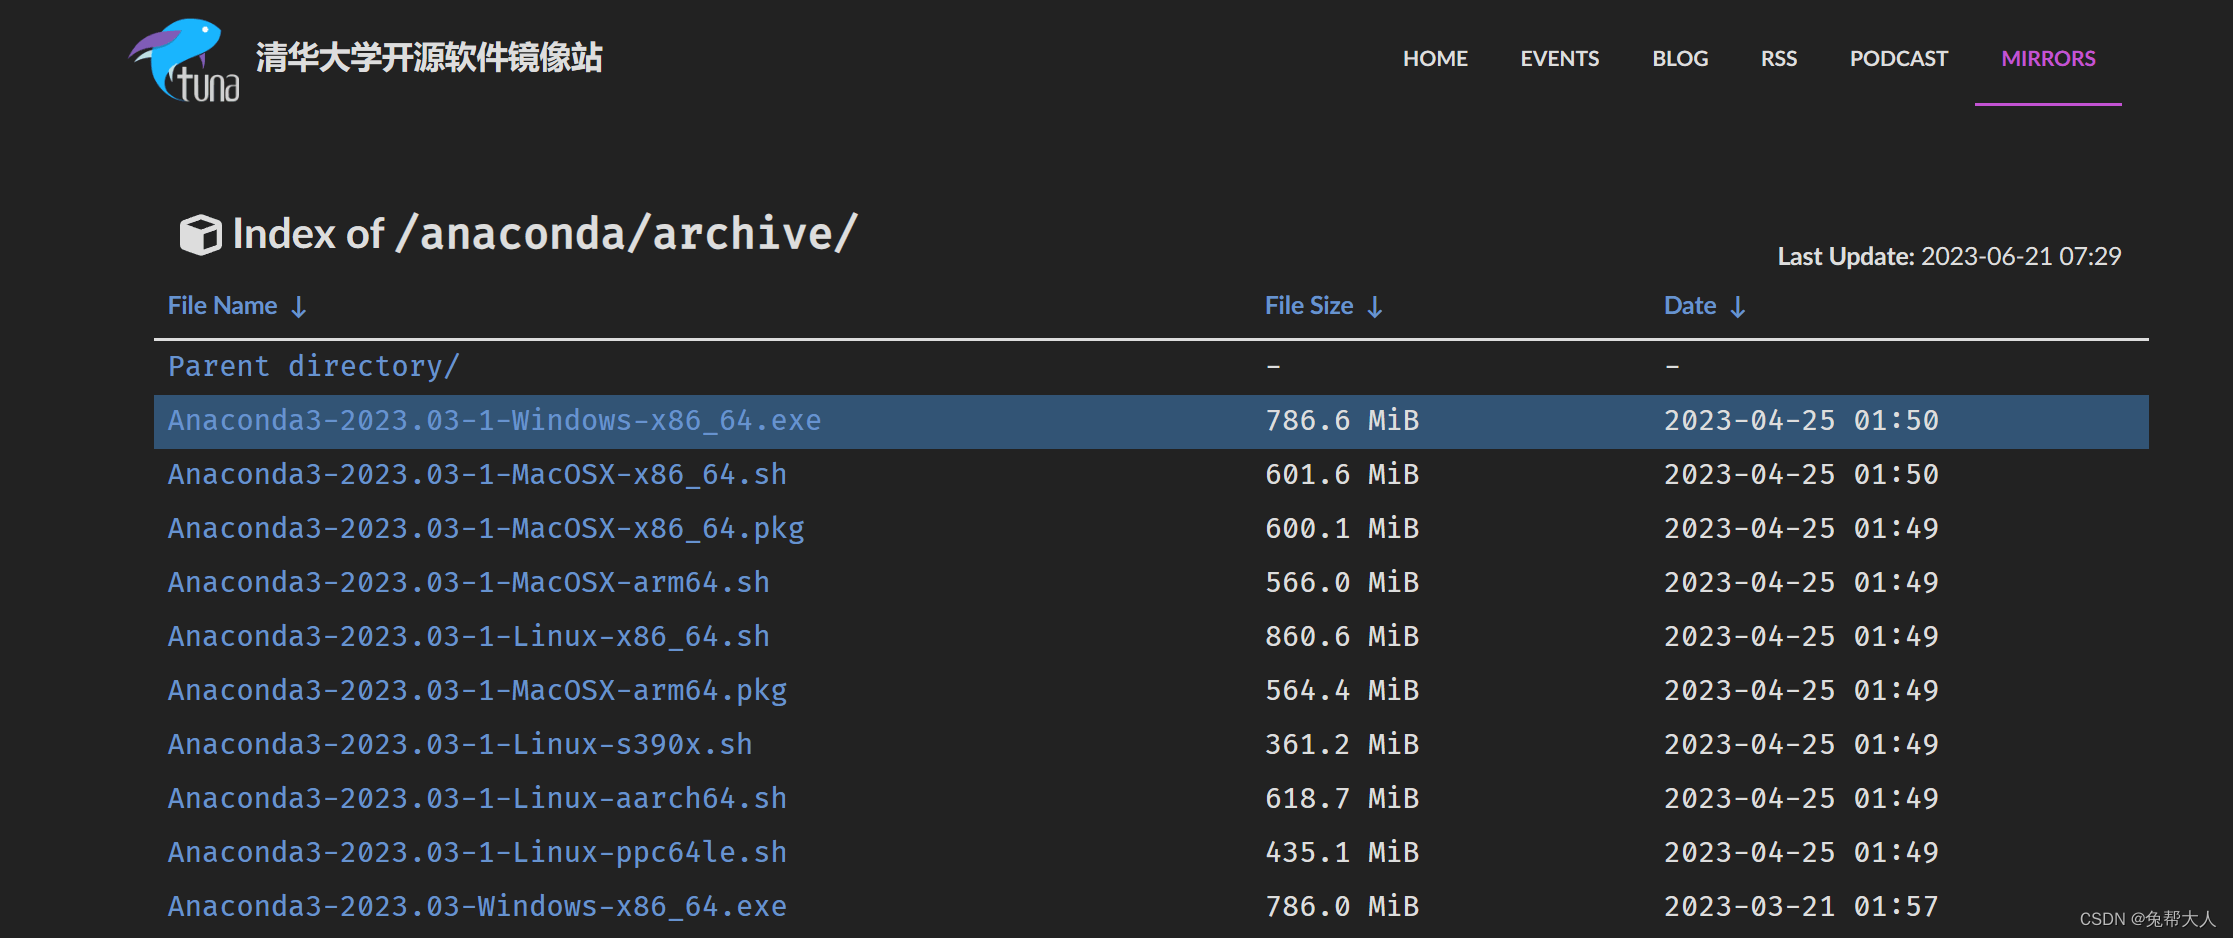Image resolution: width=2233 pixels, height=938 pixels.
Task: Click the 600.1 MiB file size
Action: click(1342, 529)
